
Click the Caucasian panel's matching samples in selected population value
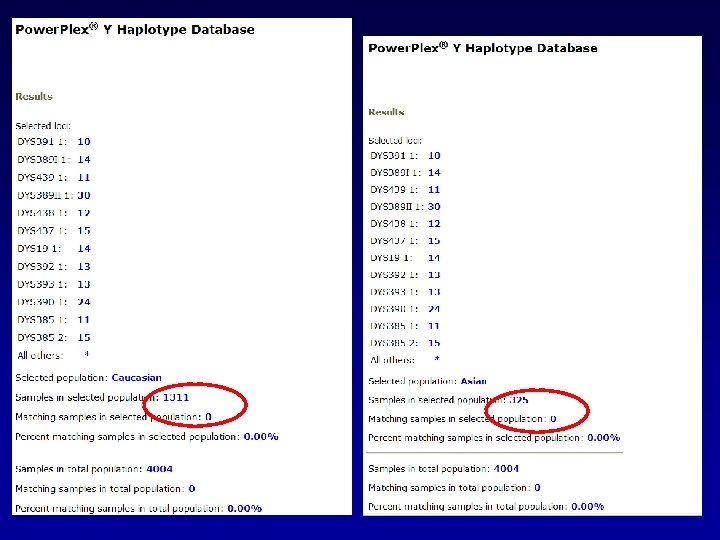tap(208, 417)
